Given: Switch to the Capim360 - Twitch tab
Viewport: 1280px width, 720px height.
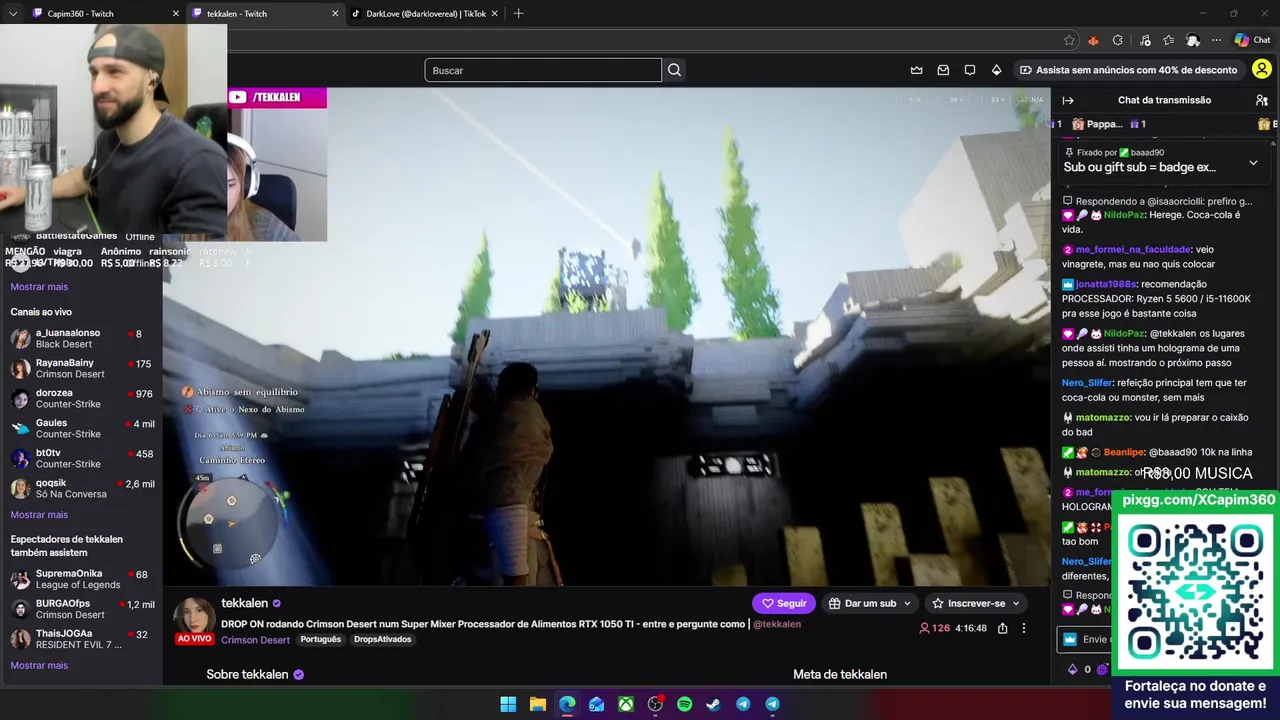Looking at the screenshot, I should tap(105, 14).
